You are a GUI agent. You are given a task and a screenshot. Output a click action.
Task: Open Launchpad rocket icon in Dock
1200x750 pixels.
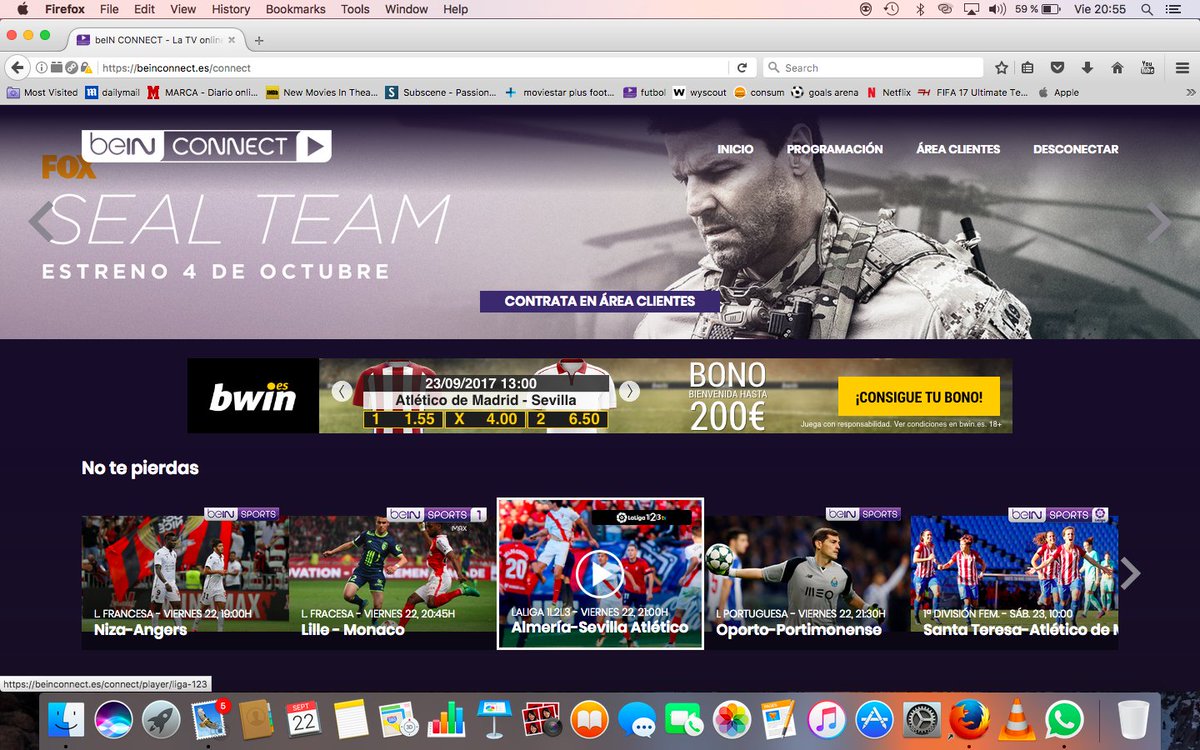[161, 719]
